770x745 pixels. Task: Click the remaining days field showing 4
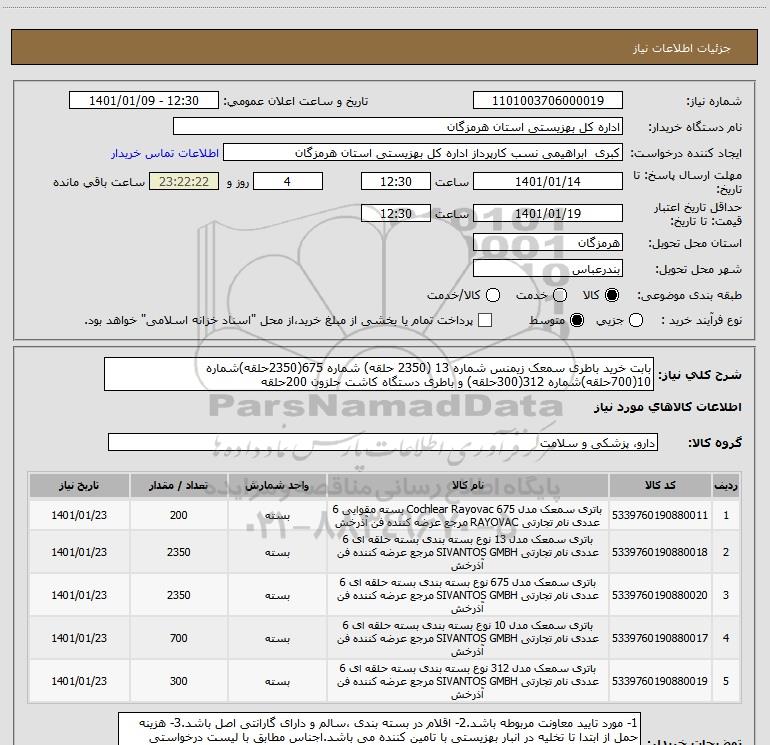pyautogui.click(x=288, y=181)
